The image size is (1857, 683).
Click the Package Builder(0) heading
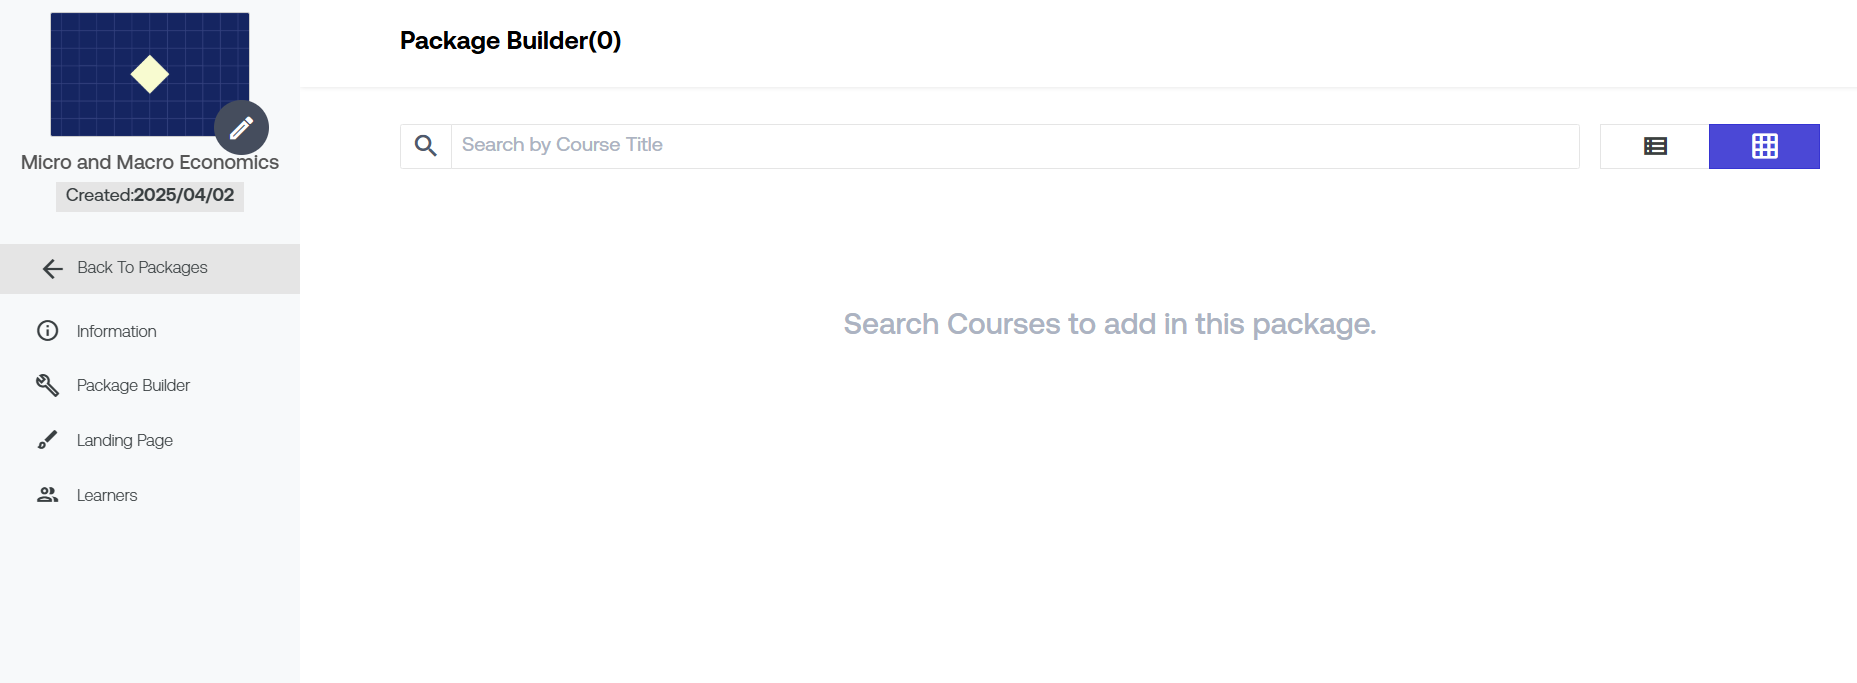point(510,41)
